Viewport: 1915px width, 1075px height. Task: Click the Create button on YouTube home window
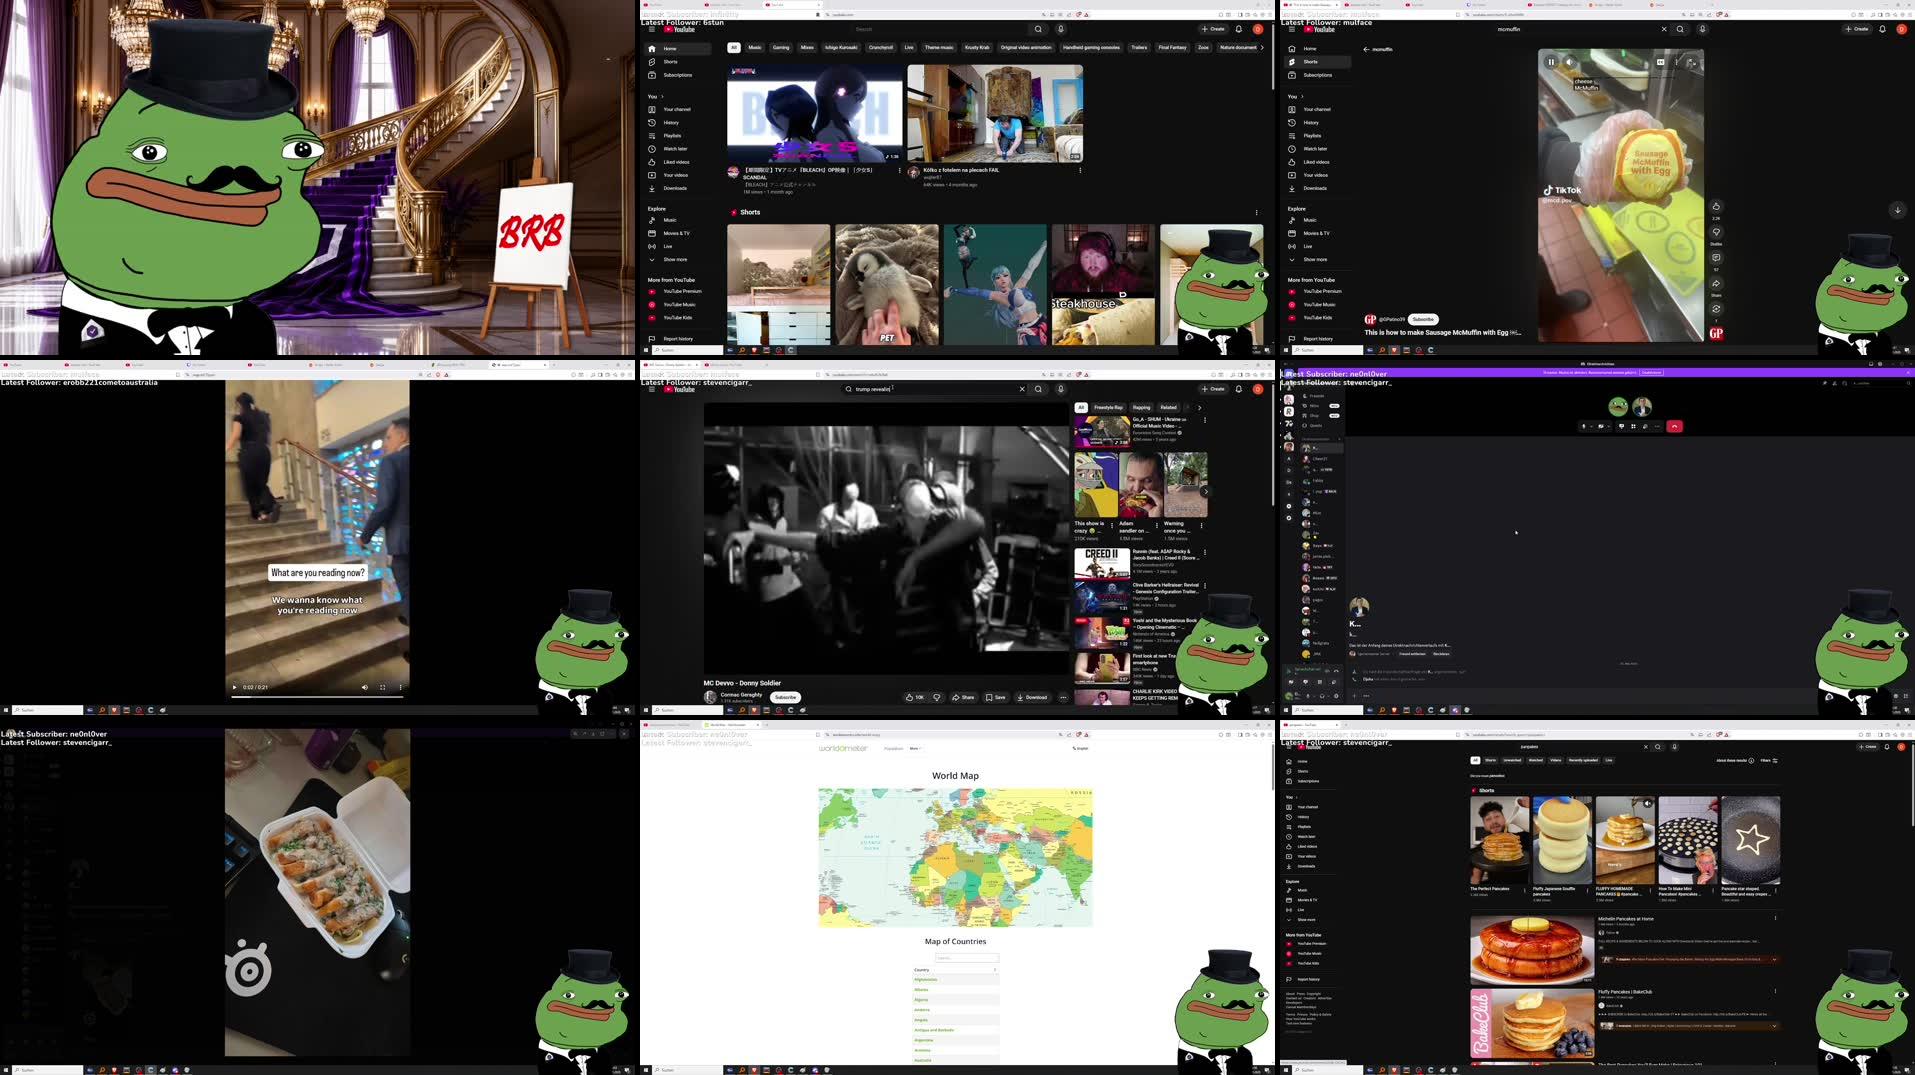(1213, 29)
